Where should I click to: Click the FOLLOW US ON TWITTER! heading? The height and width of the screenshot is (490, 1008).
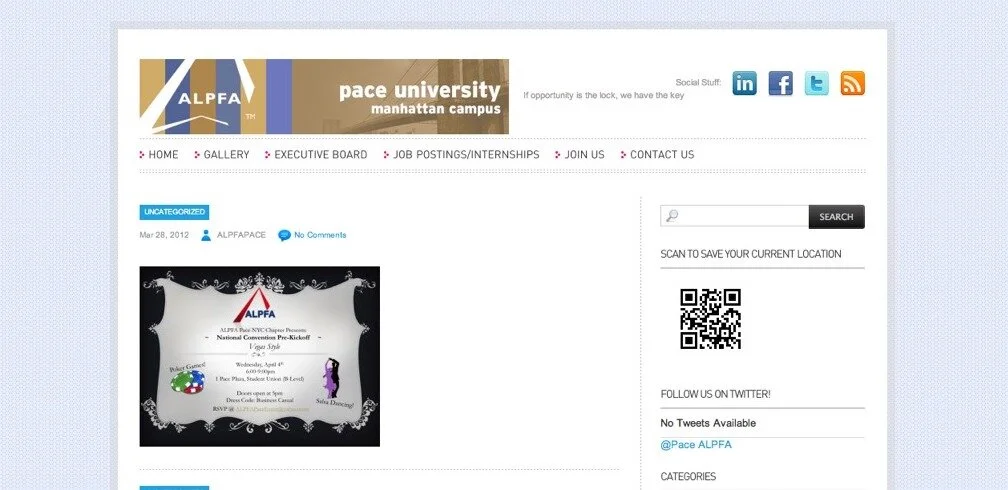(715, 394)
